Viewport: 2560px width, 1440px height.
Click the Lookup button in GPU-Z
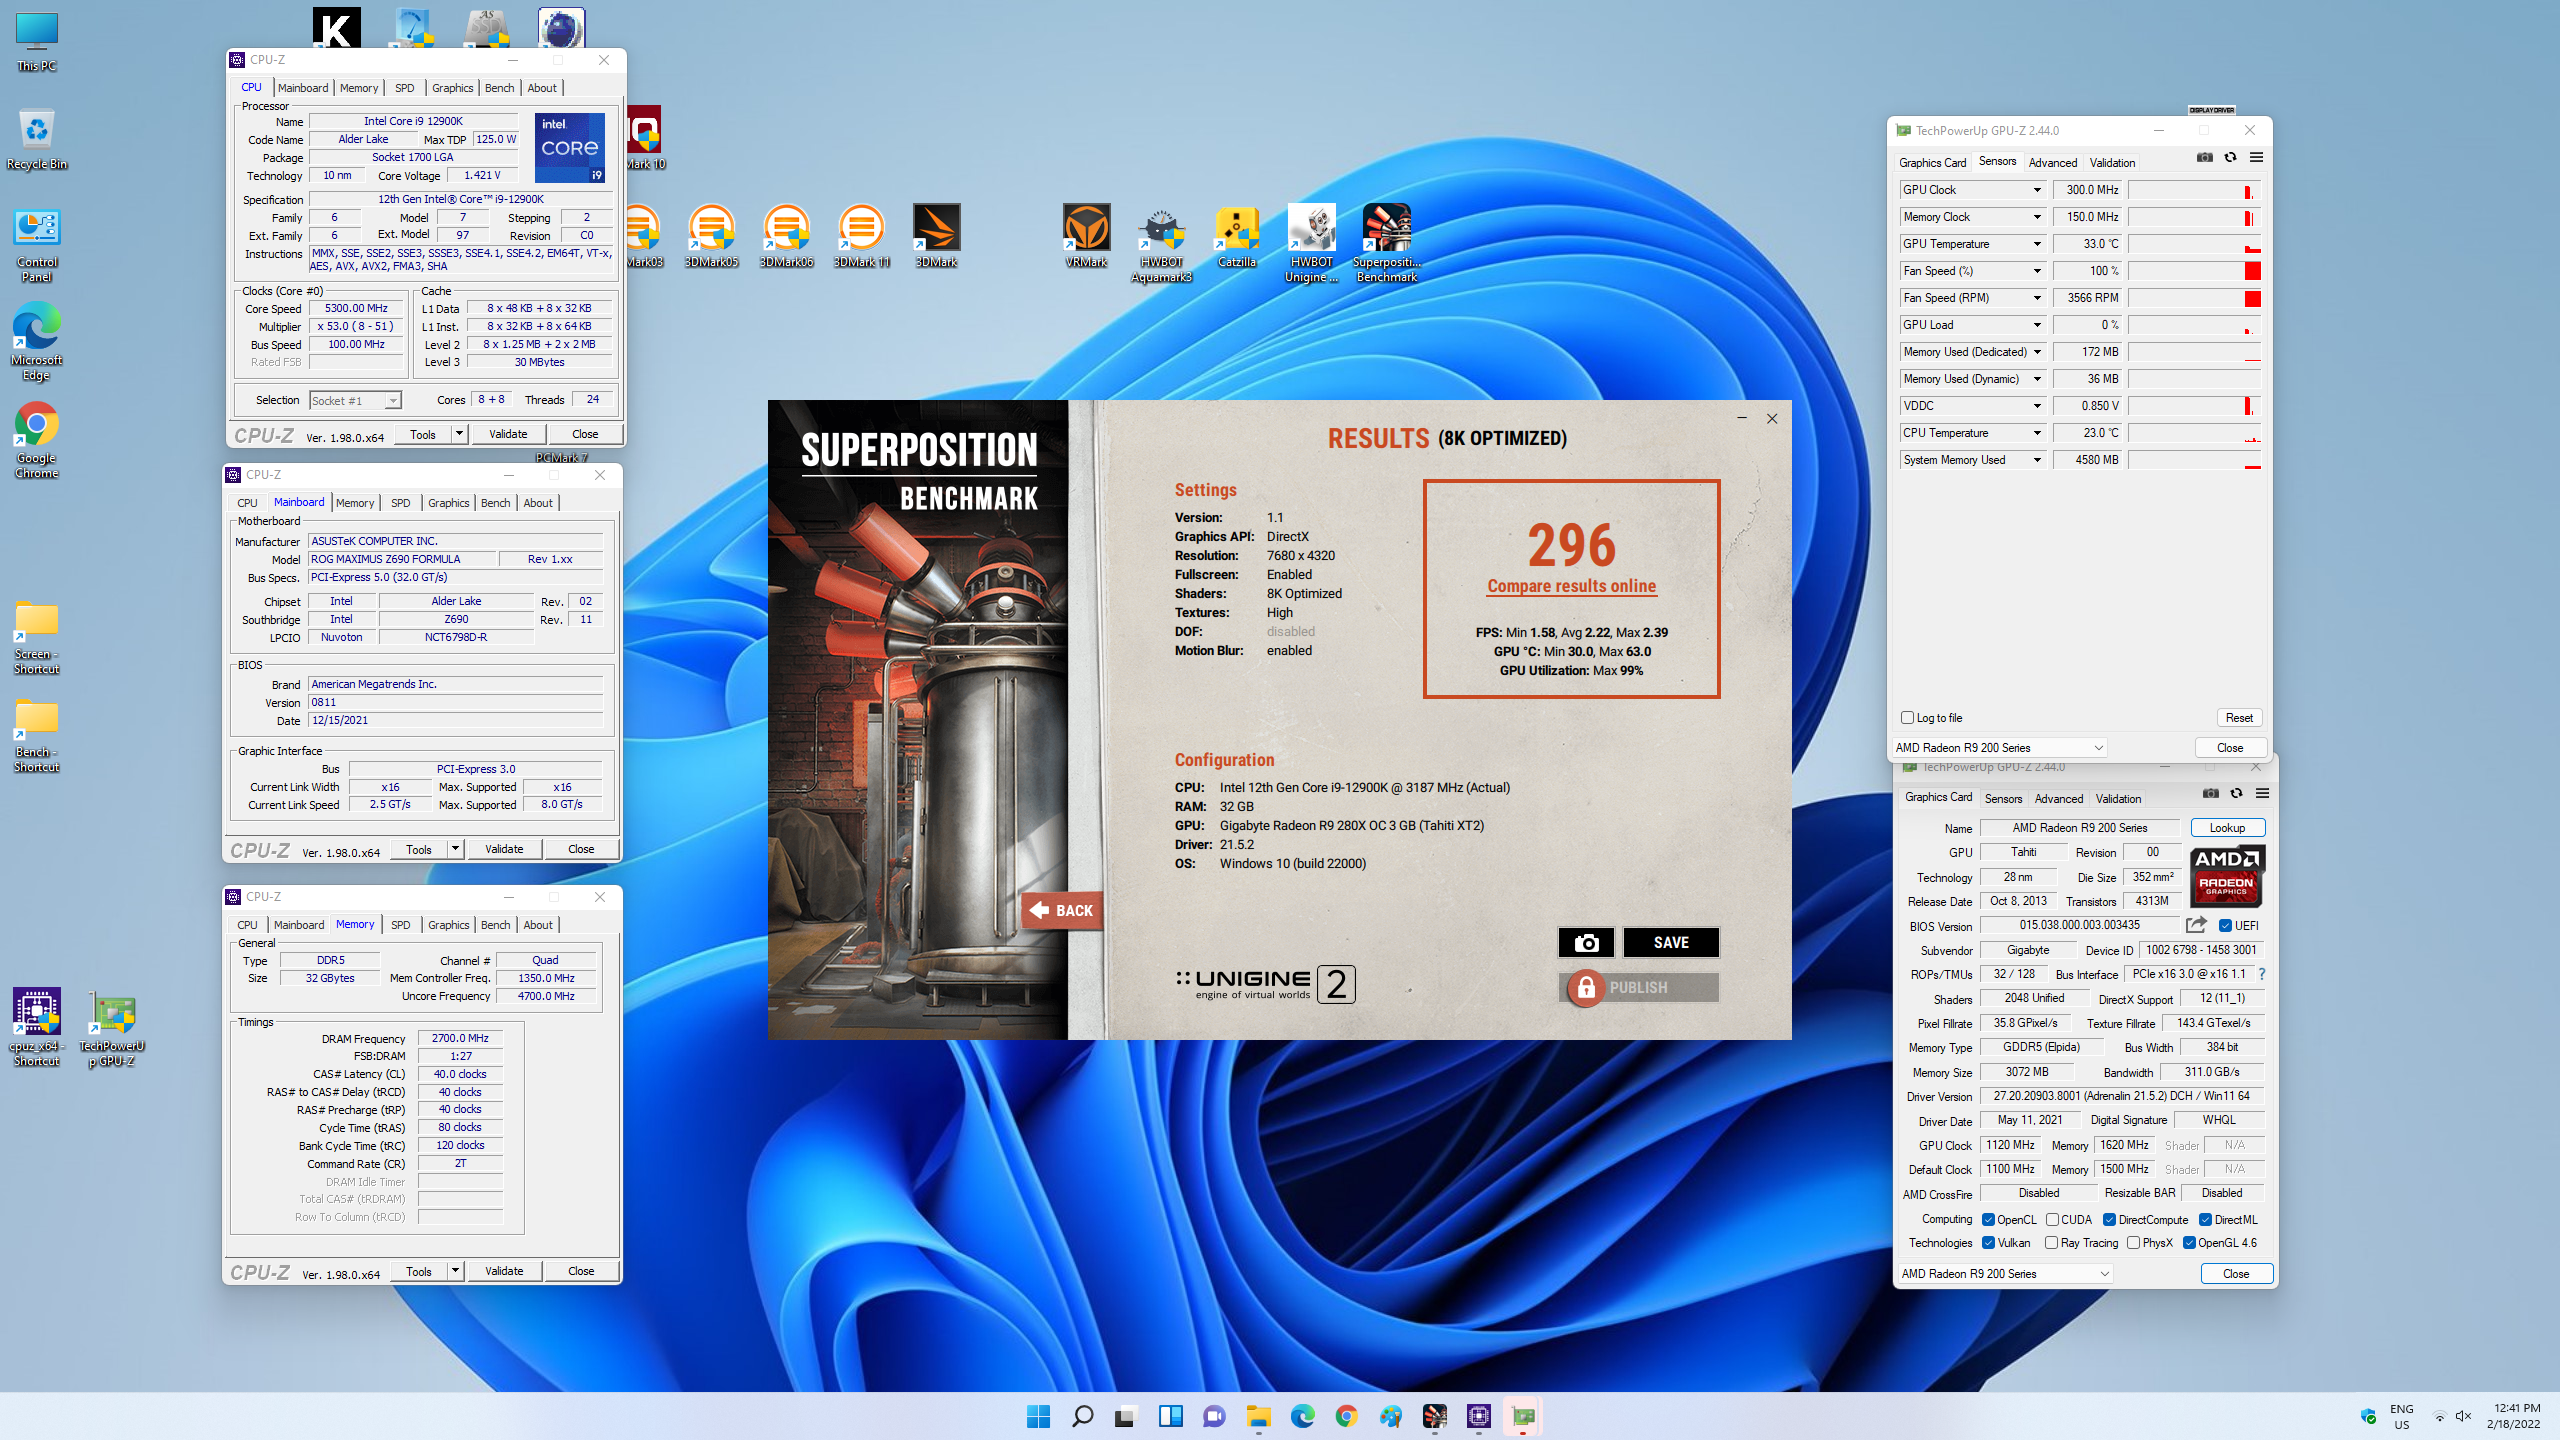(2227, 828)
